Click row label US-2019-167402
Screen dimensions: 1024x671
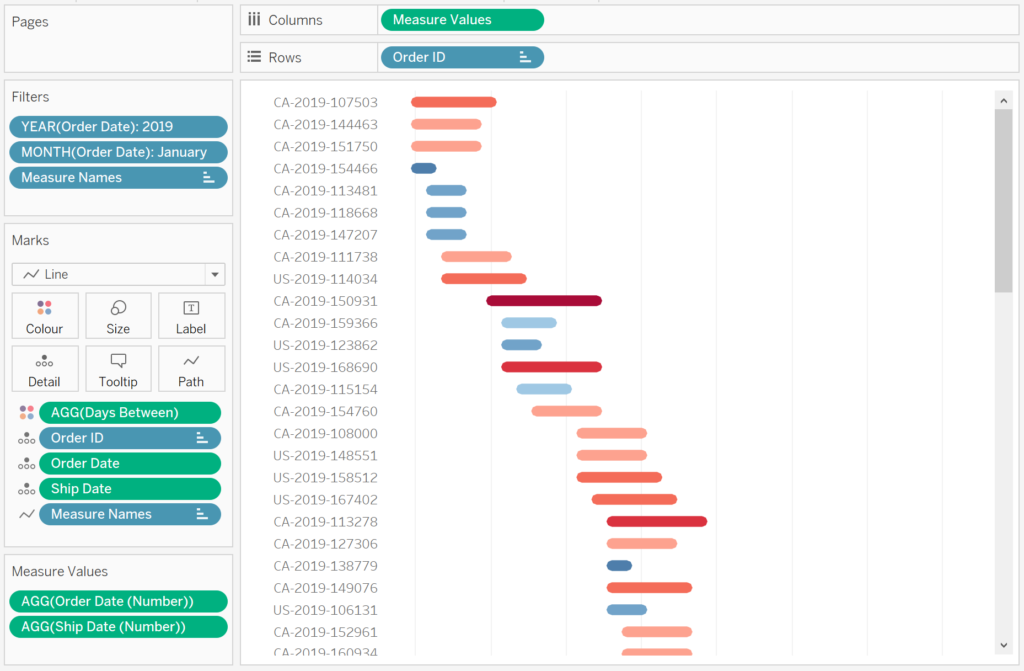[x=325, y=500]
